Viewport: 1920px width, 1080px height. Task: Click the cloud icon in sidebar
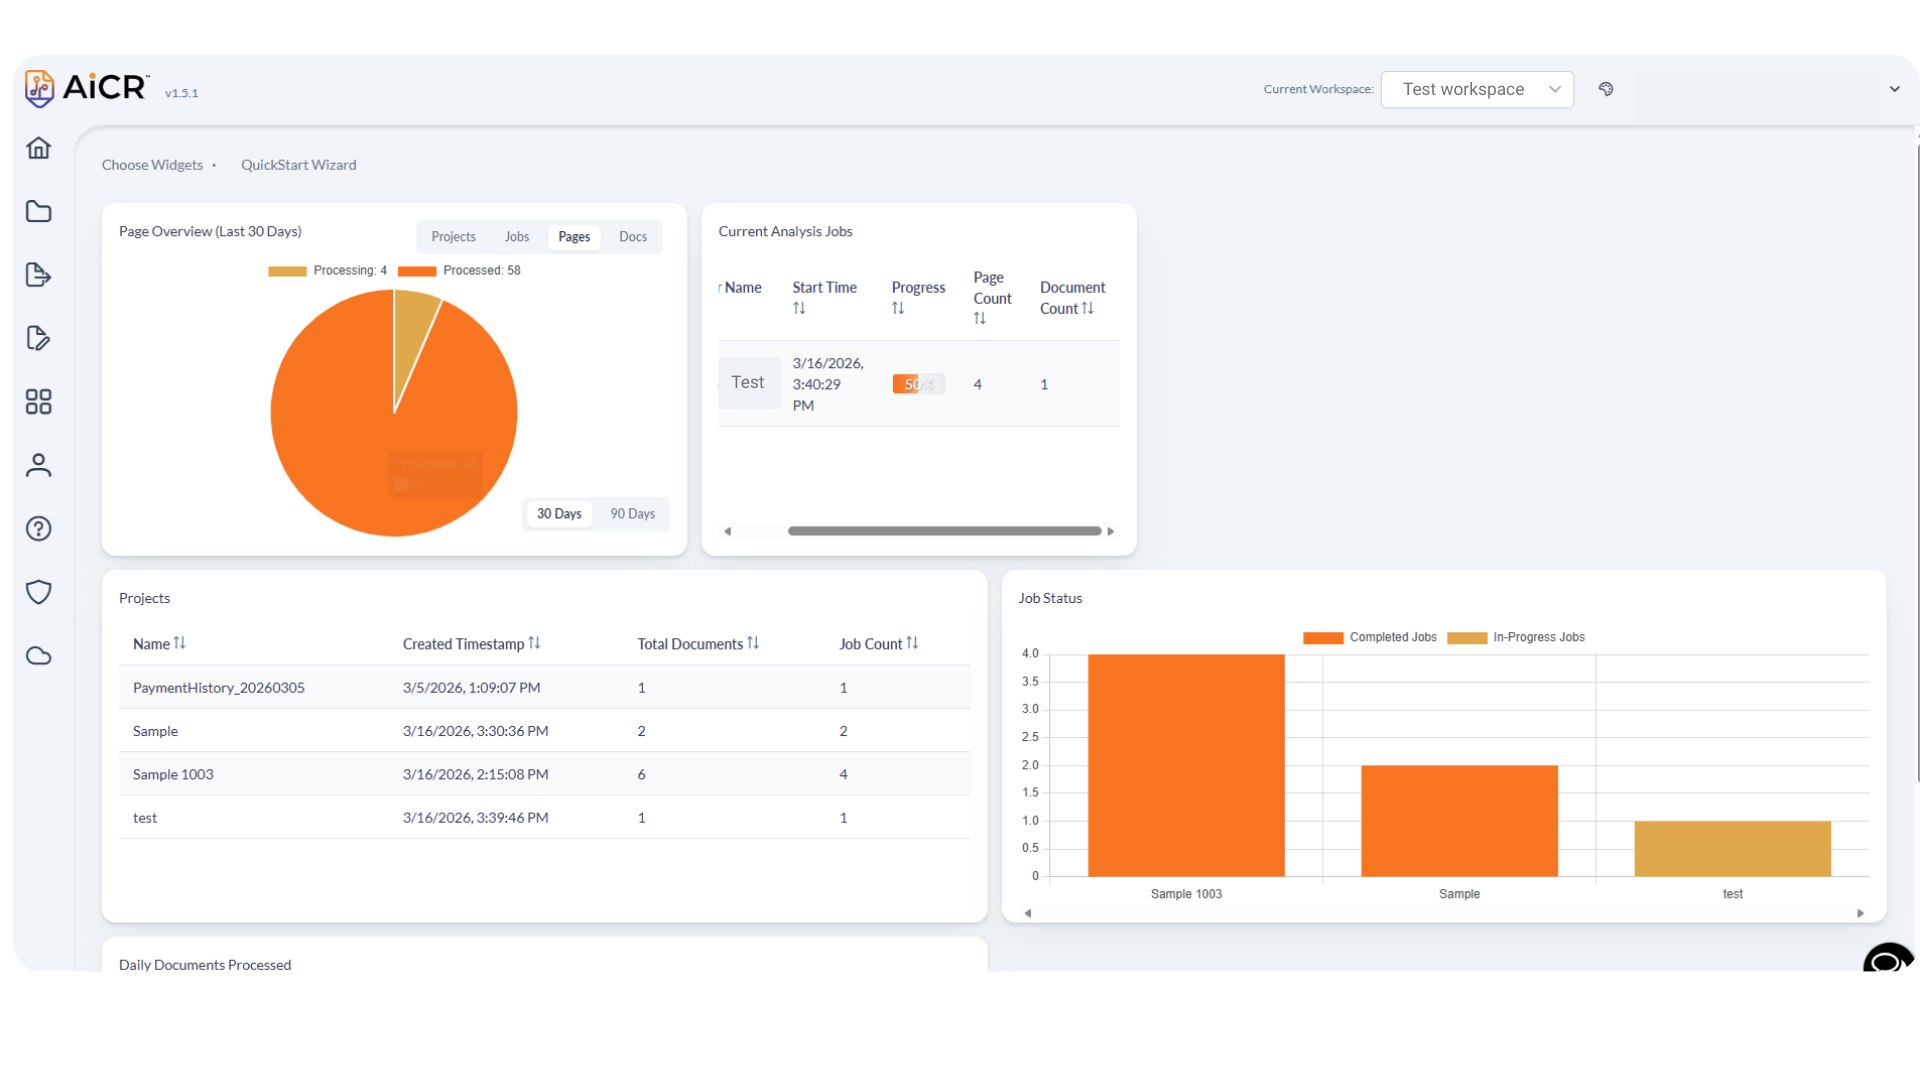coord(38,656)
